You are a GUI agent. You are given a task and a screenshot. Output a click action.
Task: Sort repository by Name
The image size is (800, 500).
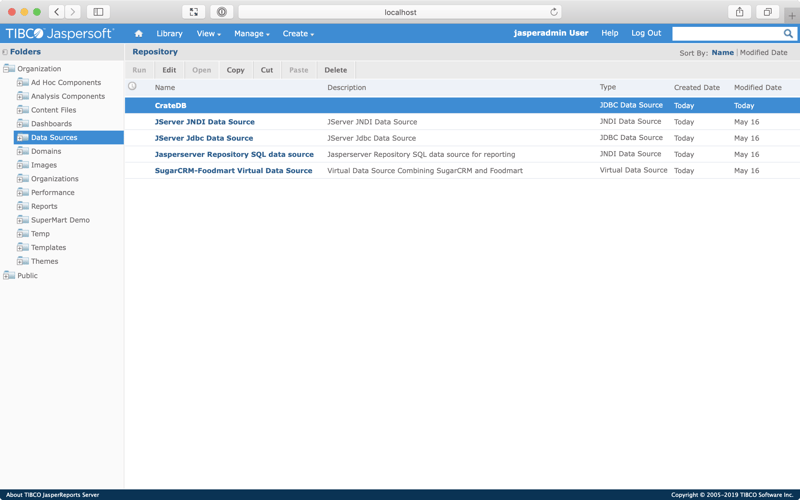(722, 53)
